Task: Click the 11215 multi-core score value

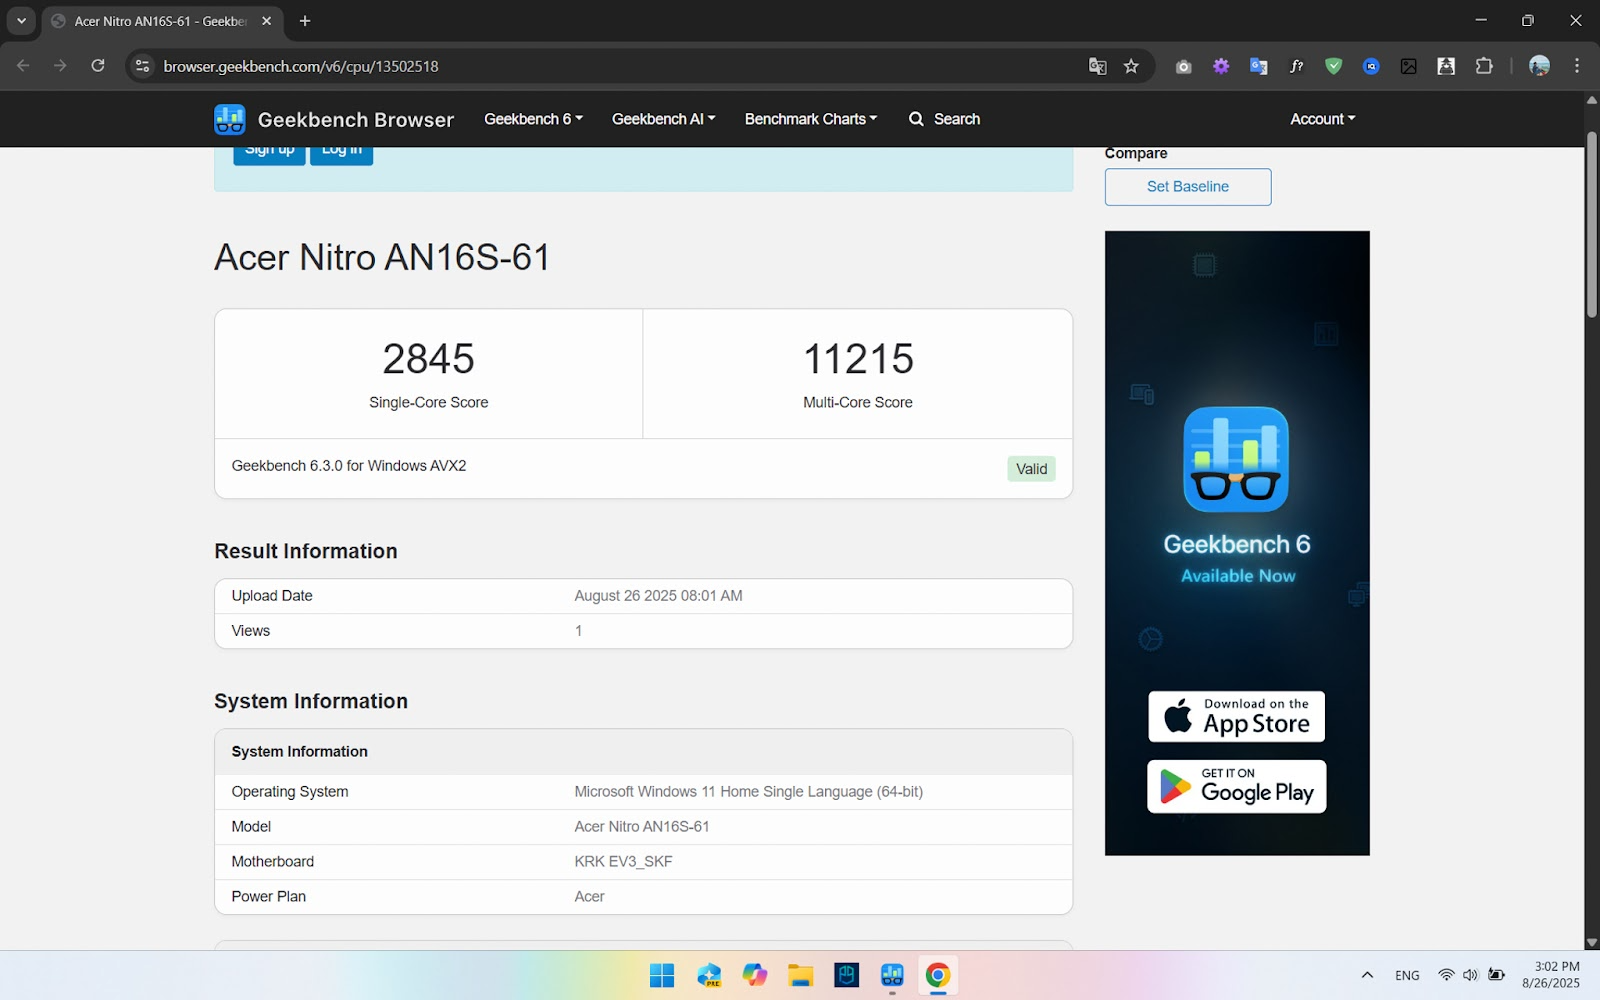Action: pyautogui.click(x=858, y=359)
